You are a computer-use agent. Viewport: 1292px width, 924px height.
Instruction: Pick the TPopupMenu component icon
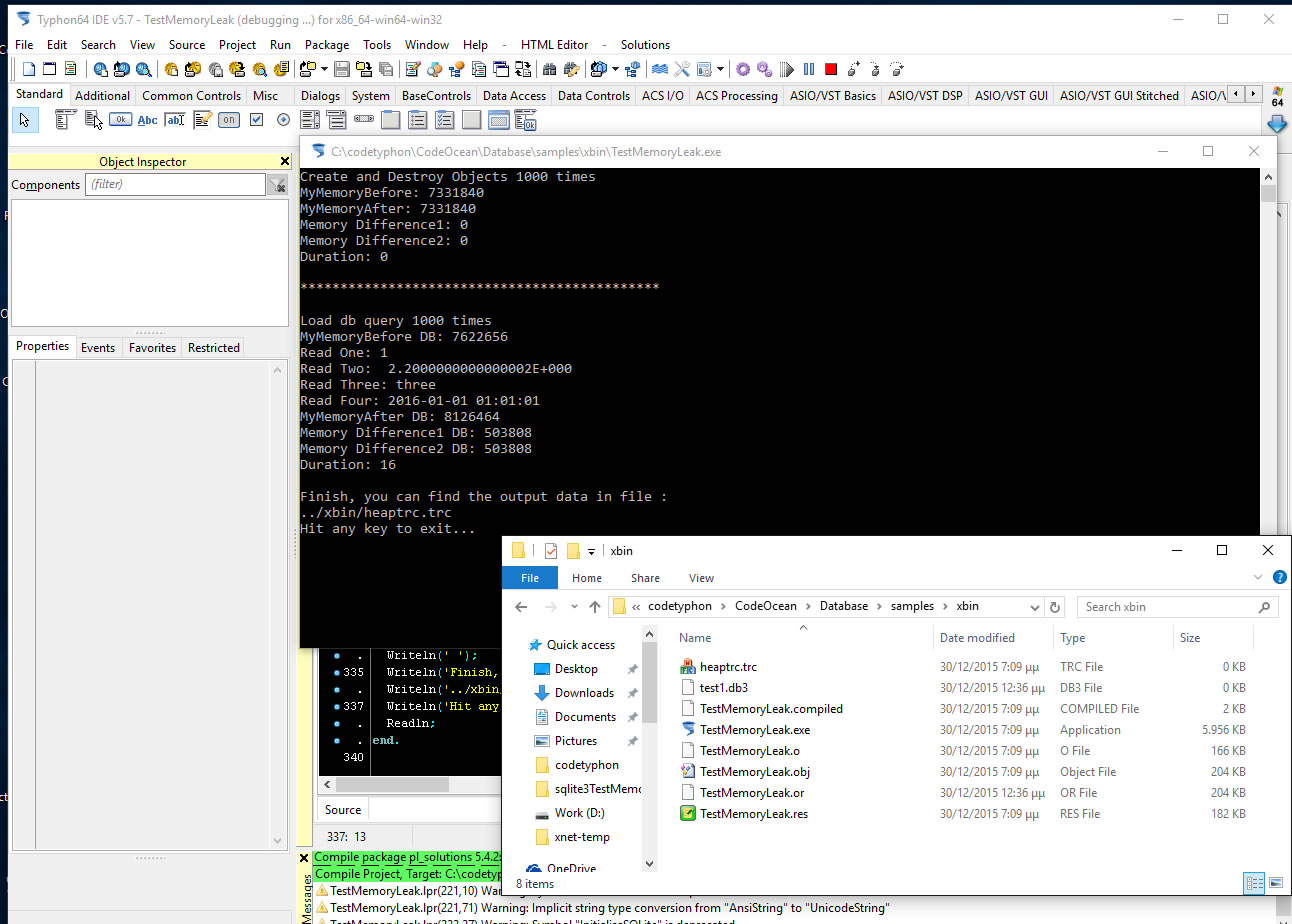[x=93, y=120]
